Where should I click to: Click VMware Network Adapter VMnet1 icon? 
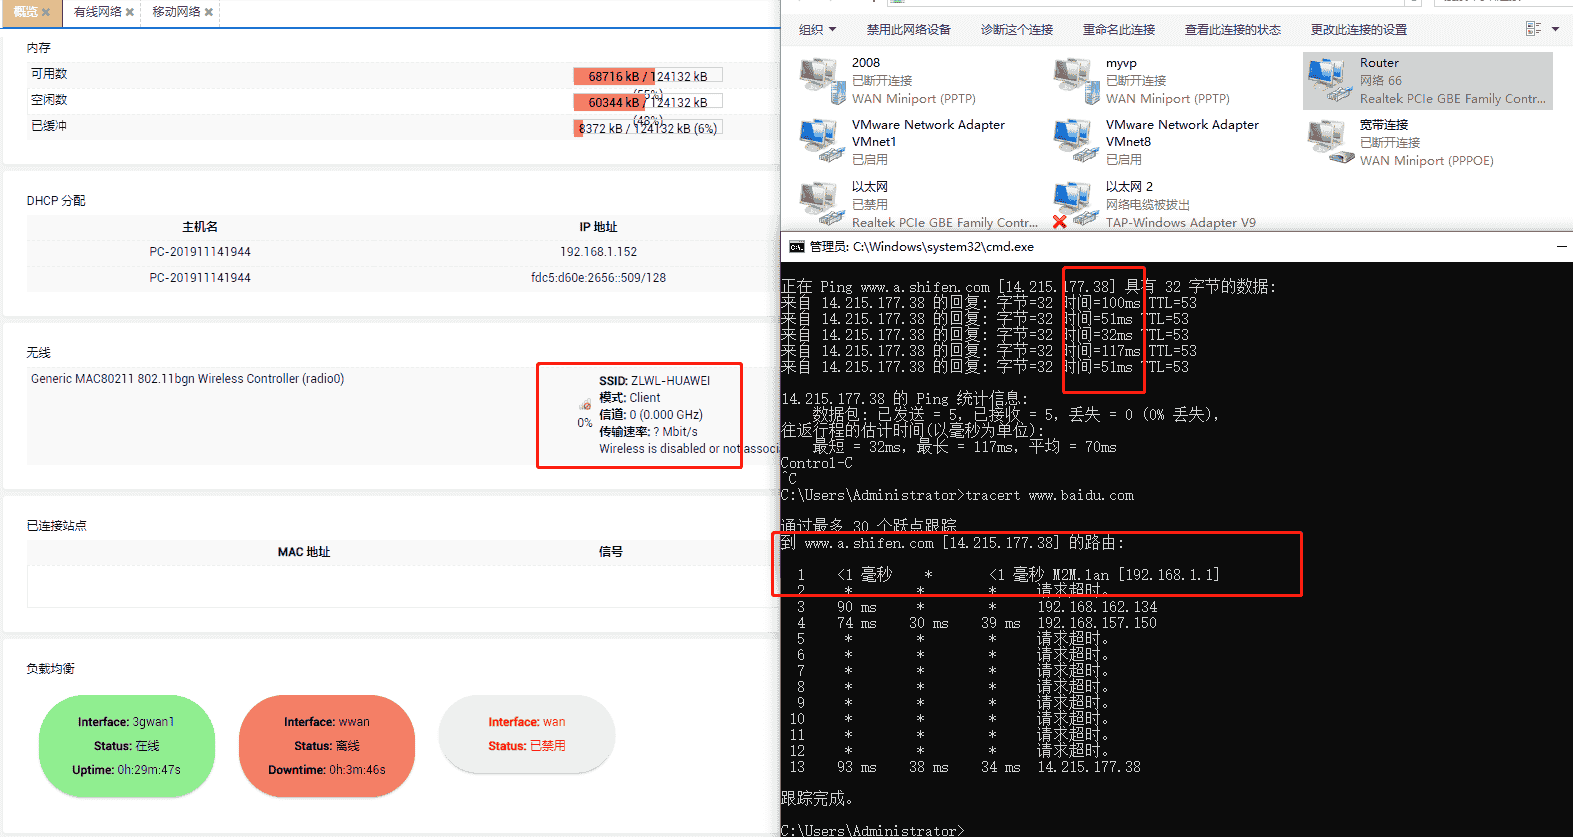click(x=822, y=142)
